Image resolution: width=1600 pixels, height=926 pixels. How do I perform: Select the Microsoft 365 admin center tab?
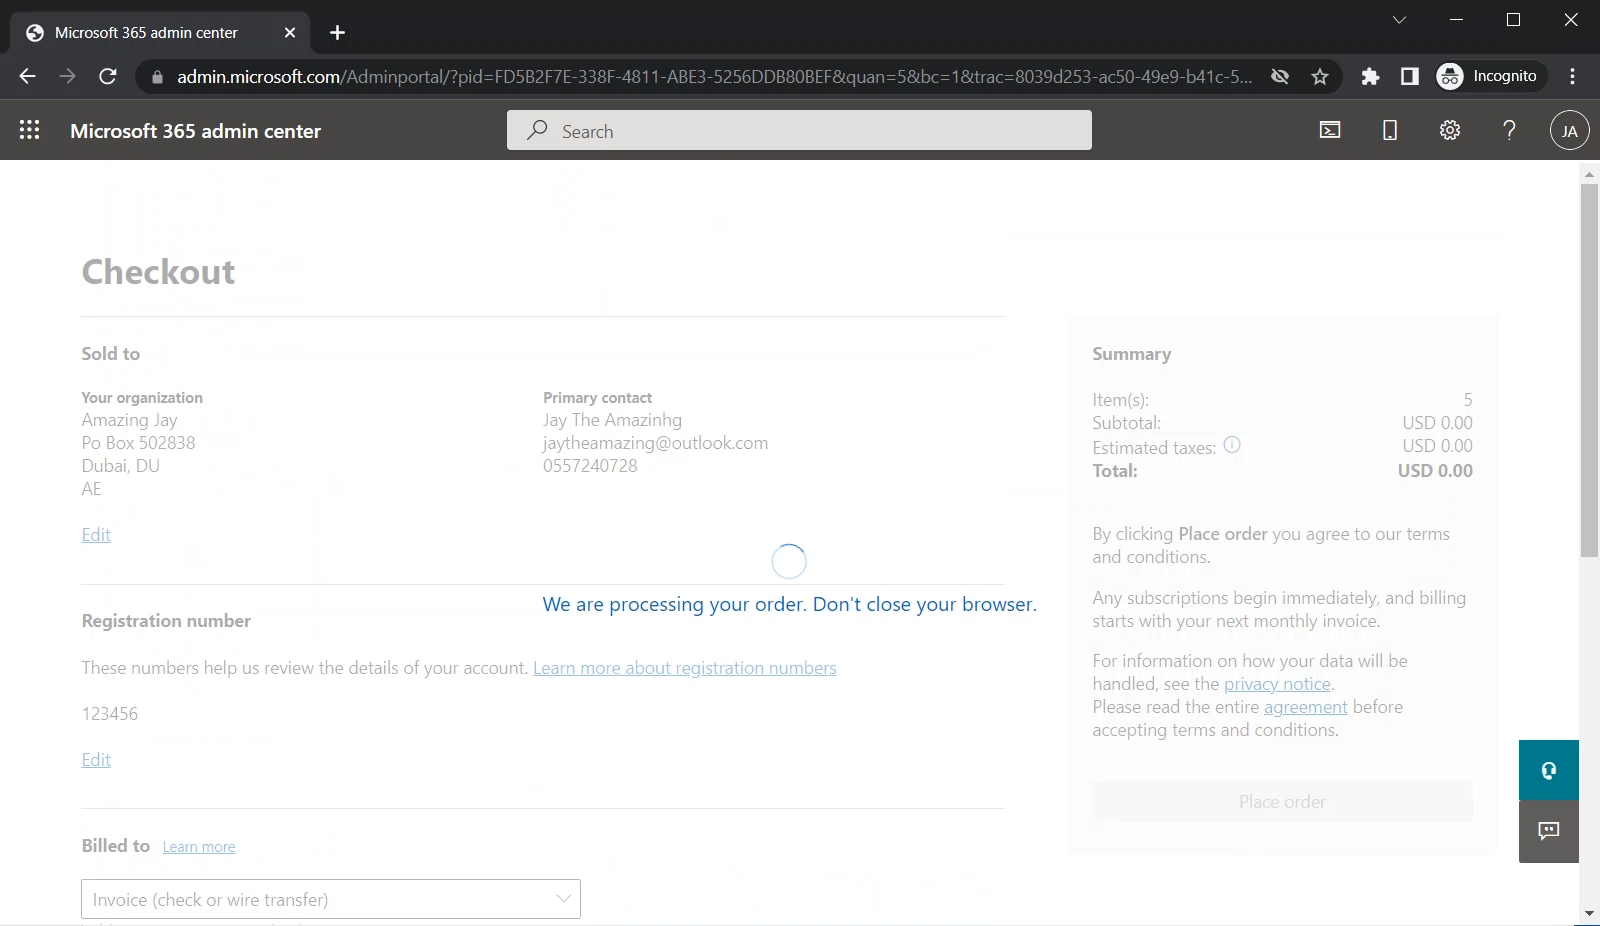[146, 33]
